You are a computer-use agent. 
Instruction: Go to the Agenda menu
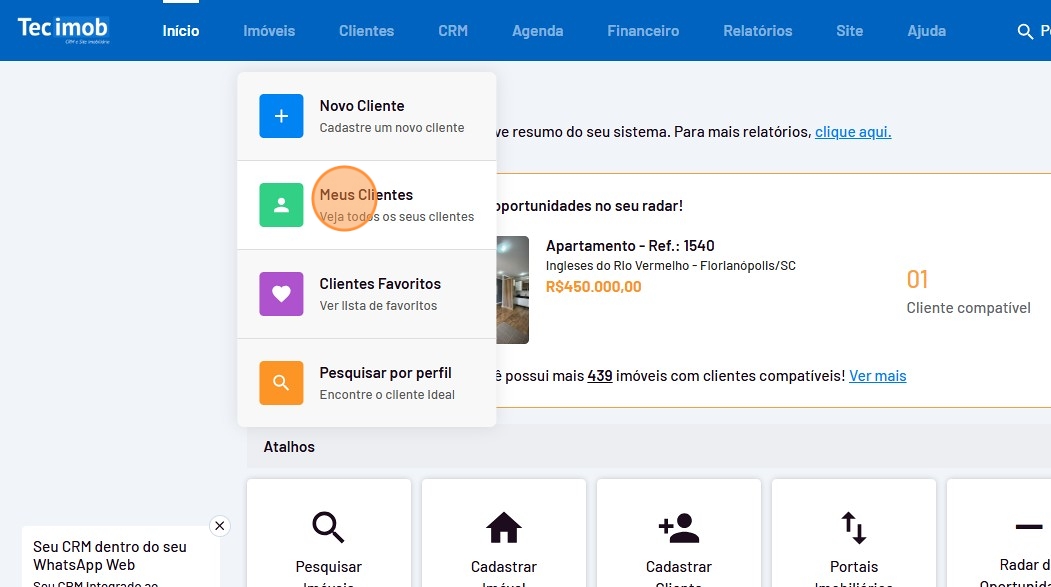(537, 31)
